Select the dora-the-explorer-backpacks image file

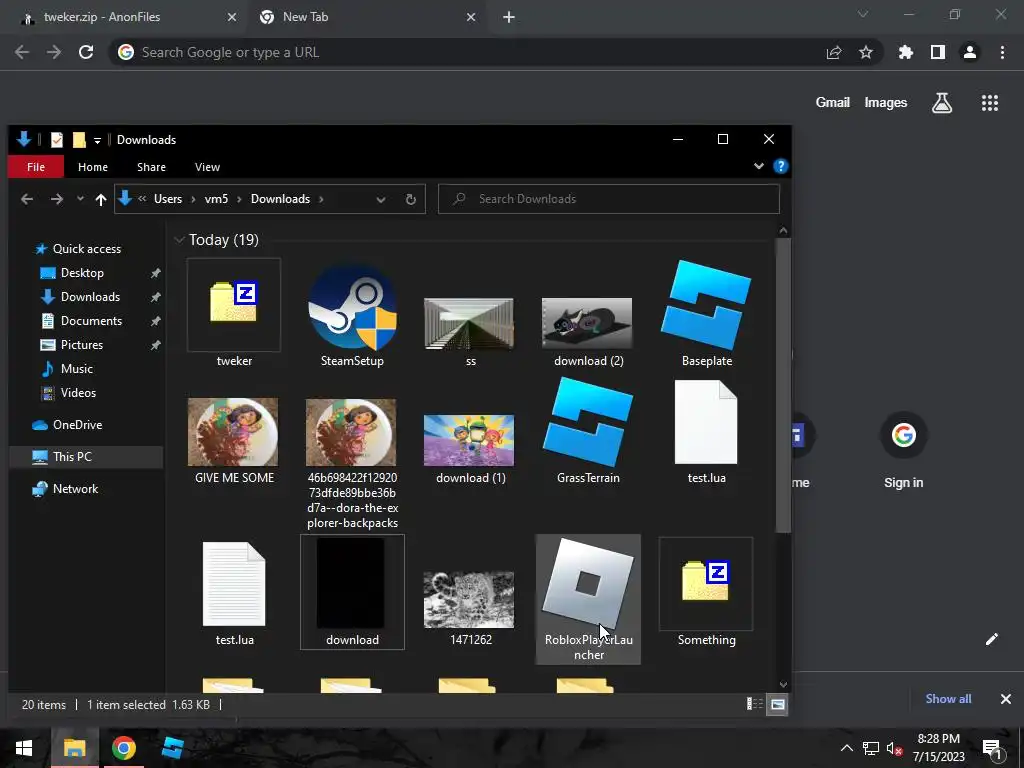(x=352, y=462)
